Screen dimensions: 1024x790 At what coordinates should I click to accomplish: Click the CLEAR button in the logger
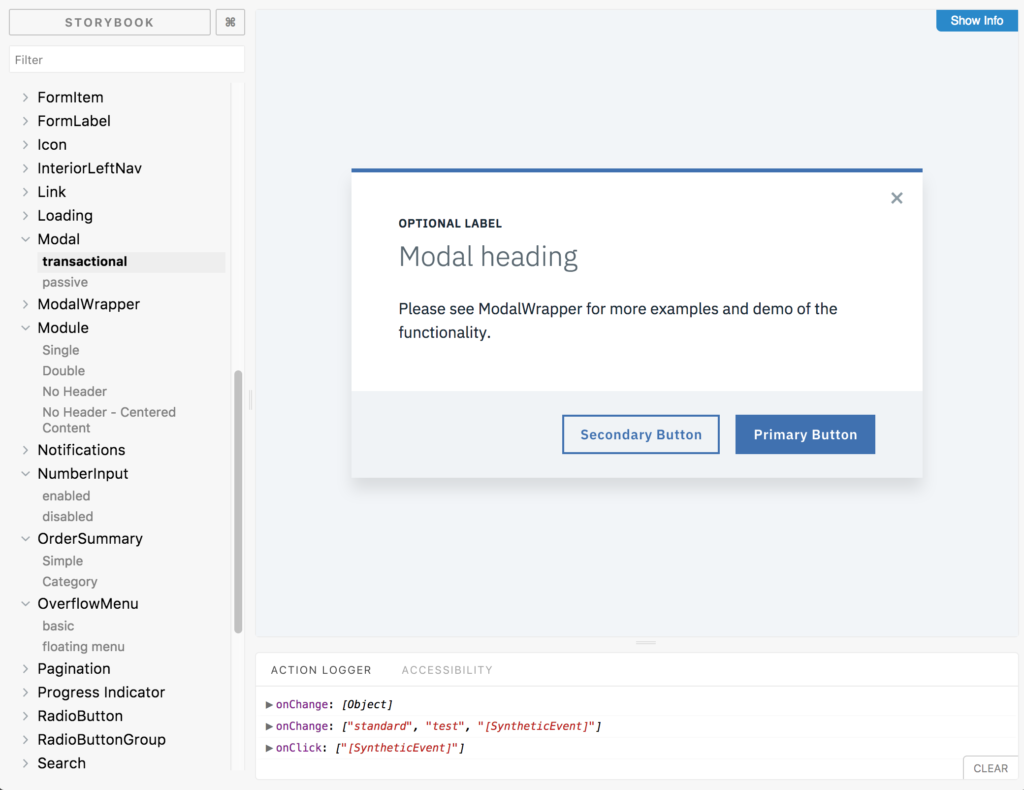[989, 768]
